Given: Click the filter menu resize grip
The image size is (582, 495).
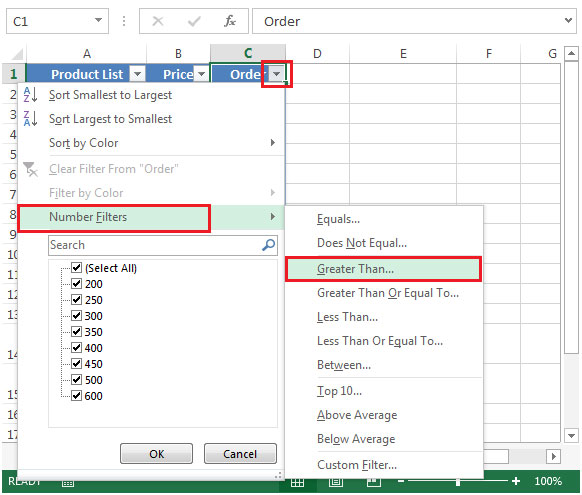Looking at the screenshot, I should [278, 475].
